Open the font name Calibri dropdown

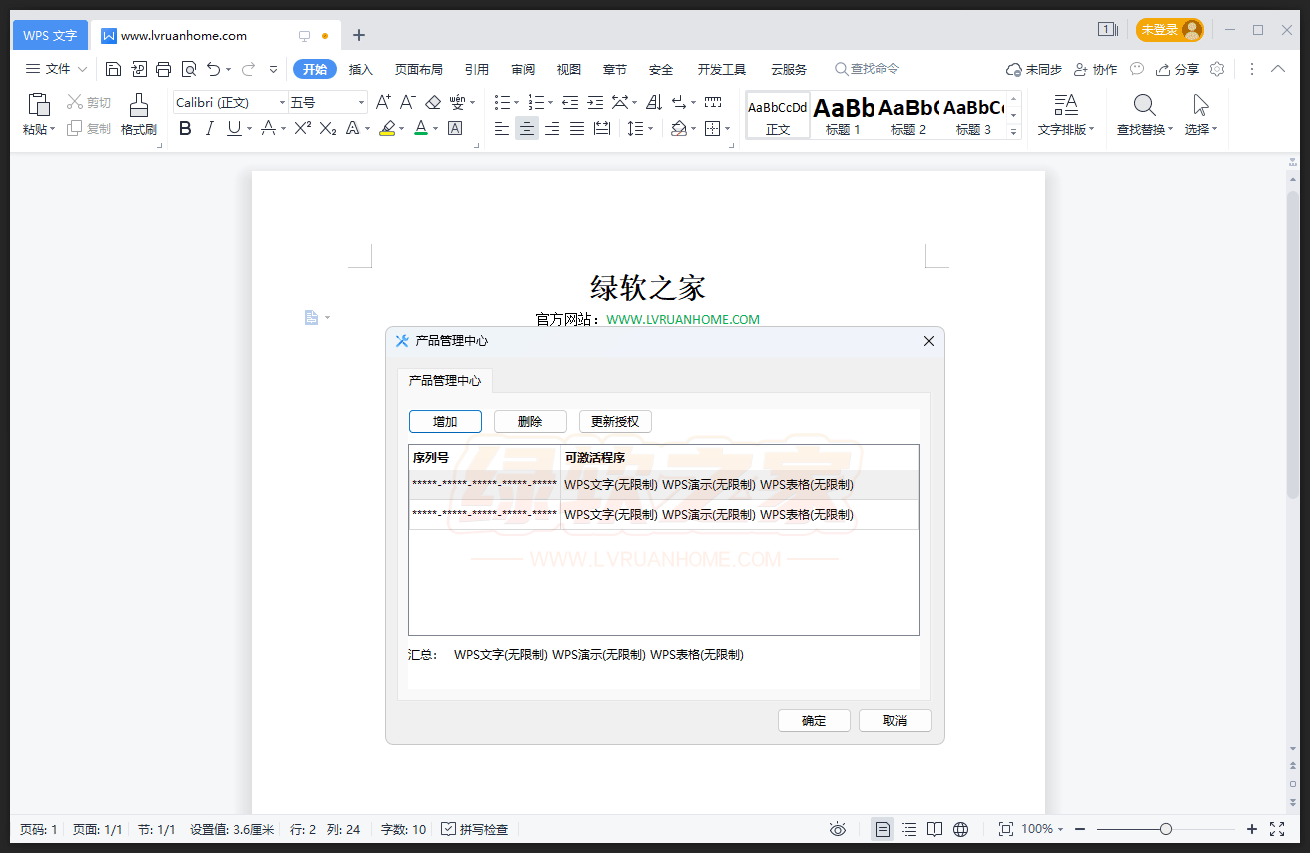pos(282,103)
